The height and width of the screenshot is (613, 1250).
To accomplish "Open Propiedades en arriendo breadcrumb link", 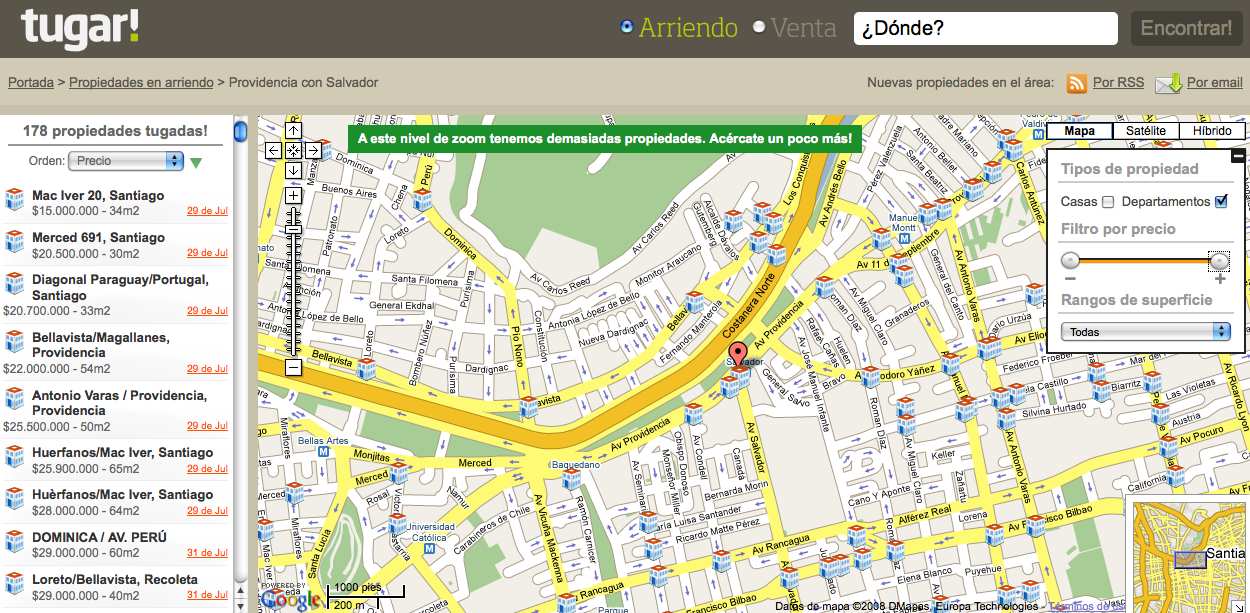I will point(141,82).
